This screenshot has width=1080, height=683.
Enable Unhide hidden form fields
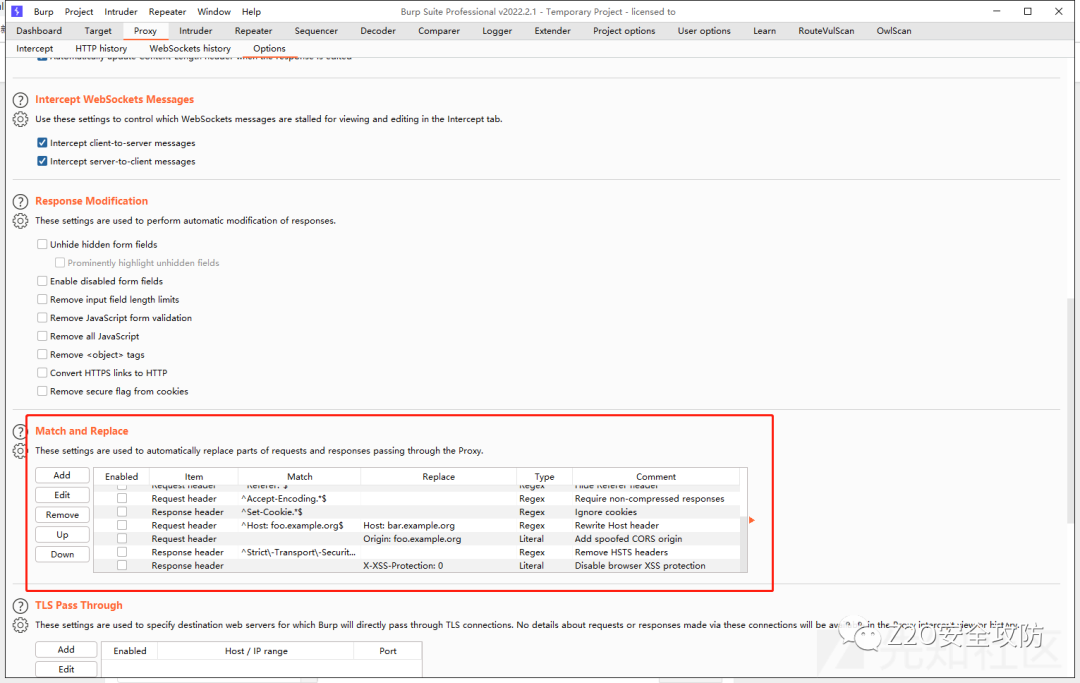(x=42, y=244)
